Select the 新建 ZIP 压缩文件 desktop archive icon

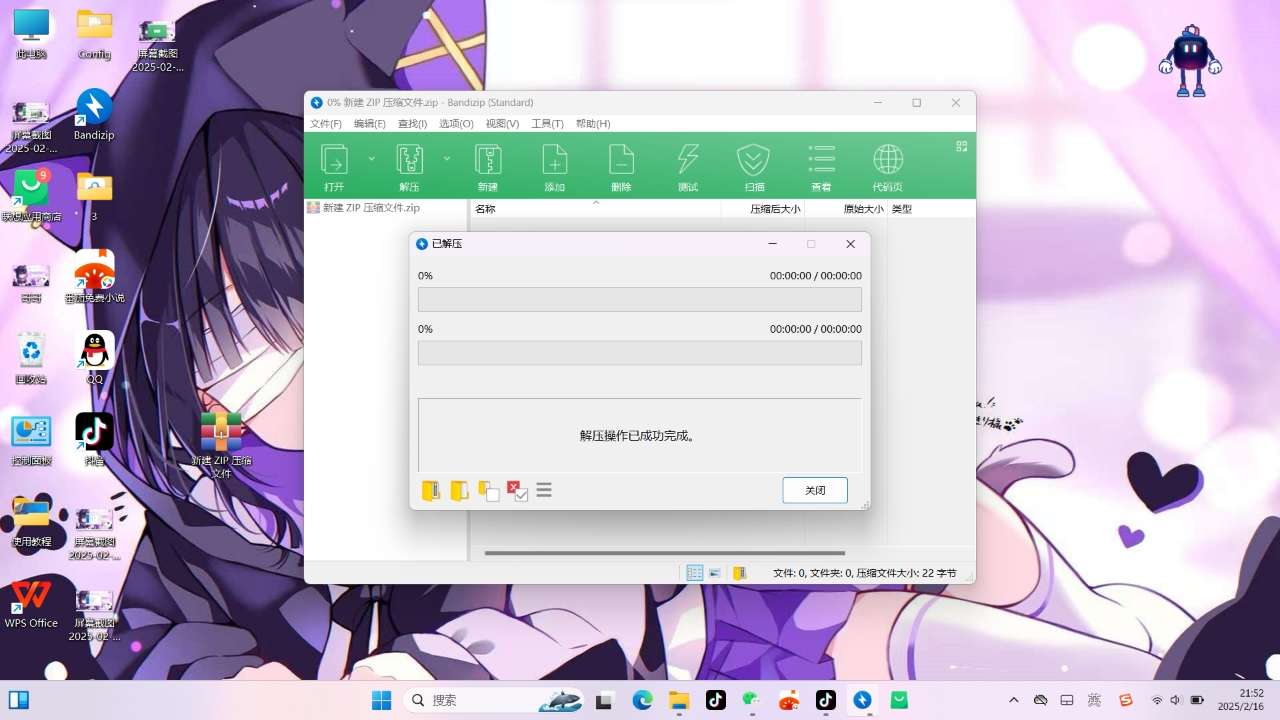221,445
